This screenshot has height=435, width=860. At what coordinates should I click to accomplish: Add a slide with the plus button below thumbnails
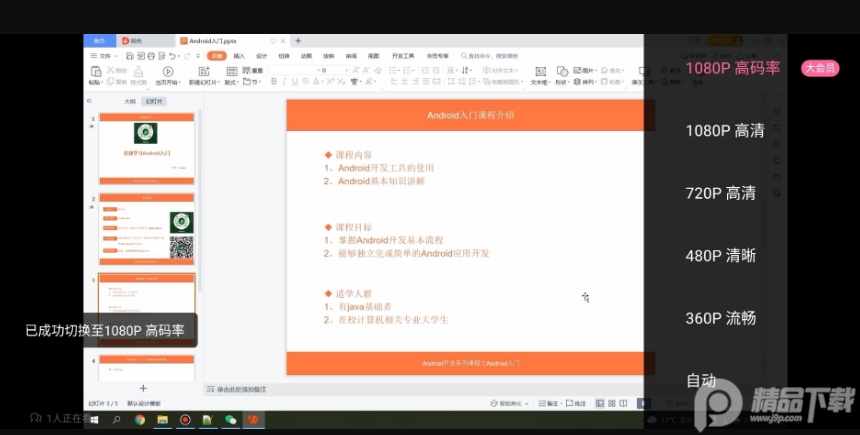[143, 388]
